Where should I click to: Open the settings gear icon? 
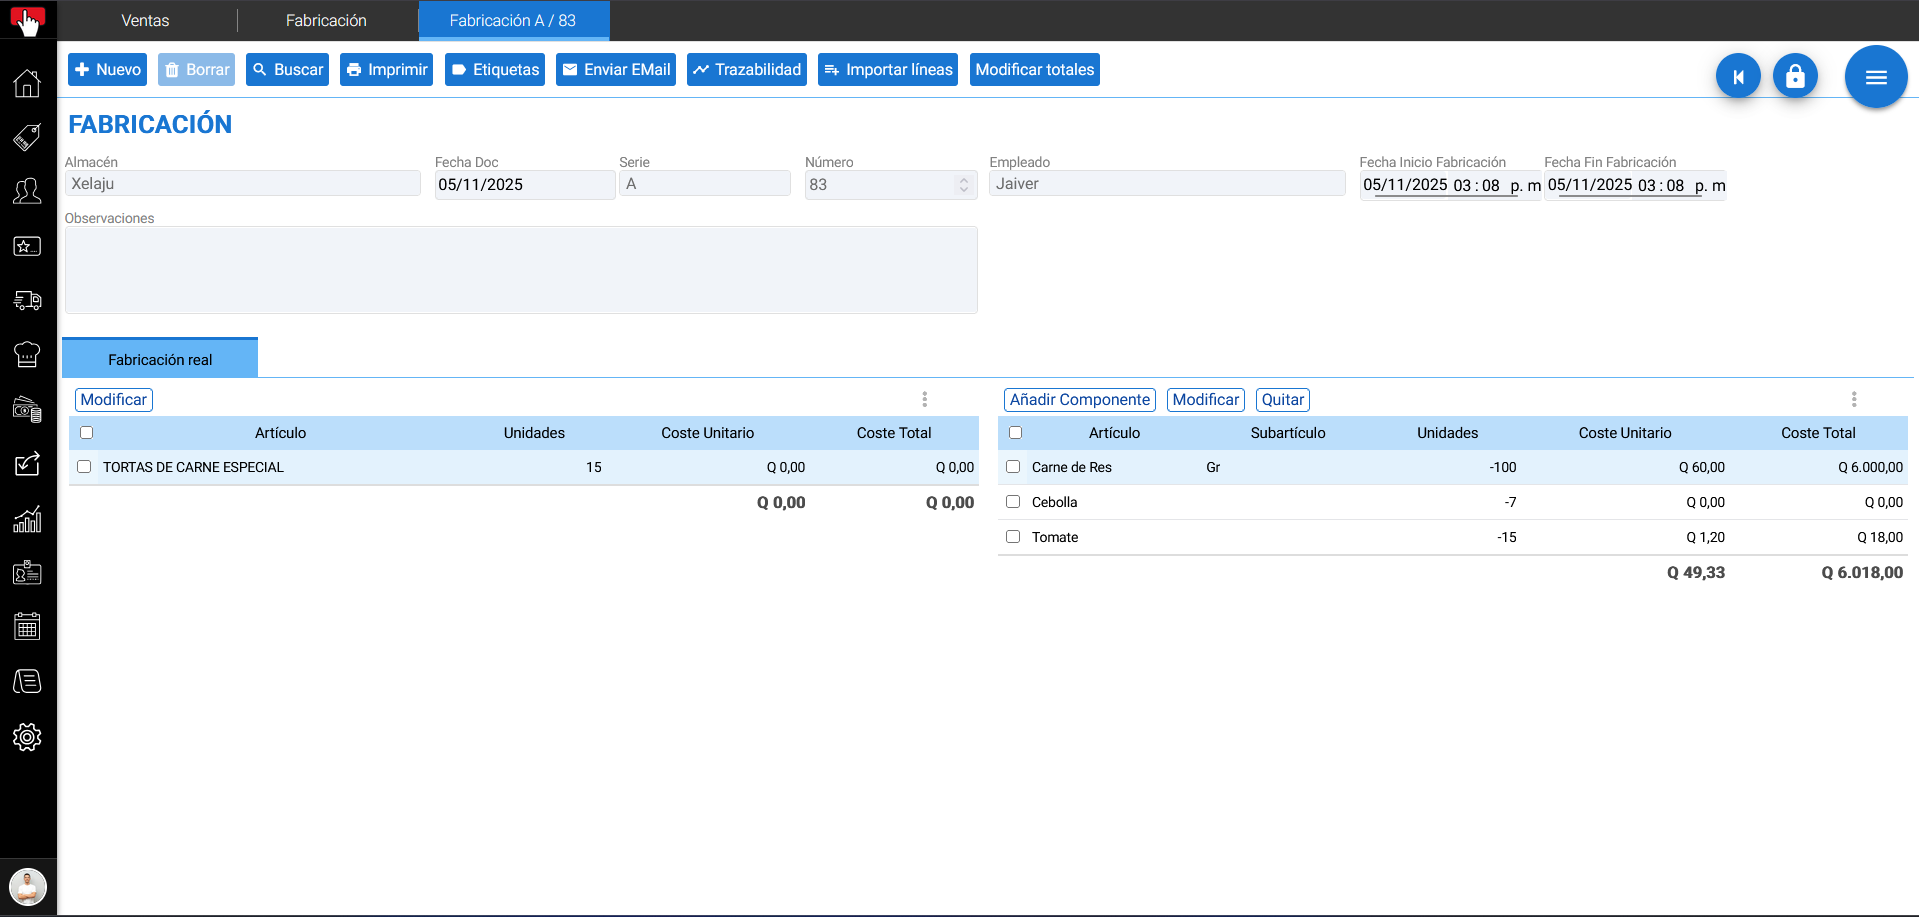(x=27, y=737)
